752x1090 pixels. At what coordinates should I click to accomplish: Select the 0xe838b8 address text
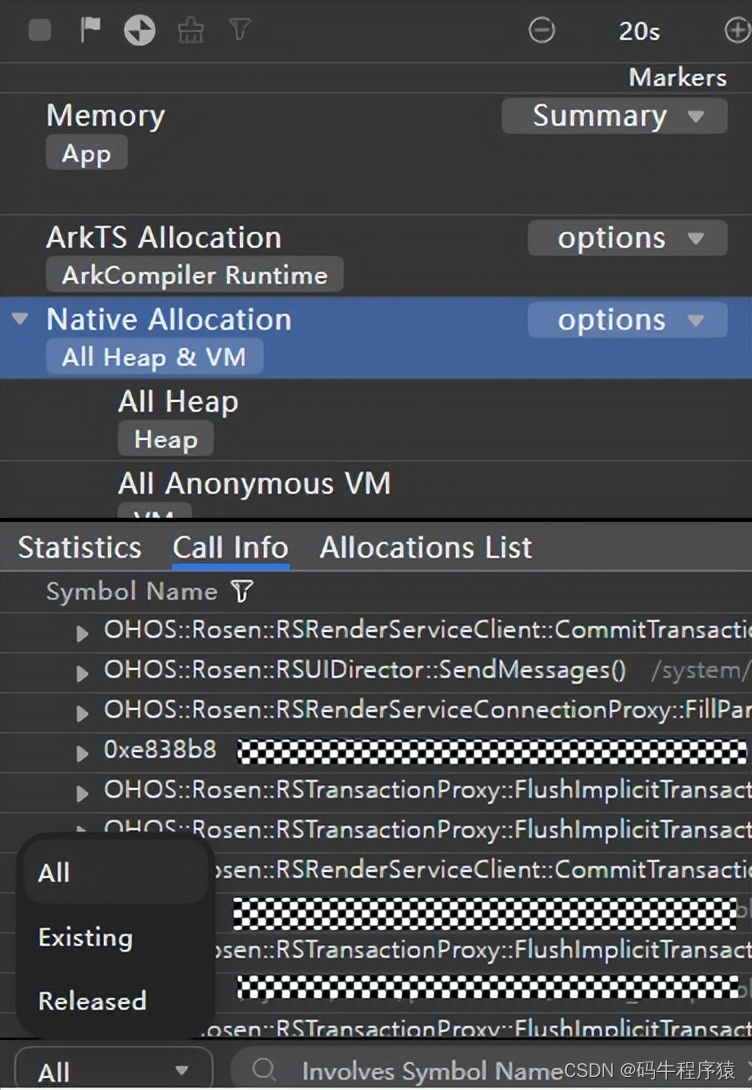[160, 750]
